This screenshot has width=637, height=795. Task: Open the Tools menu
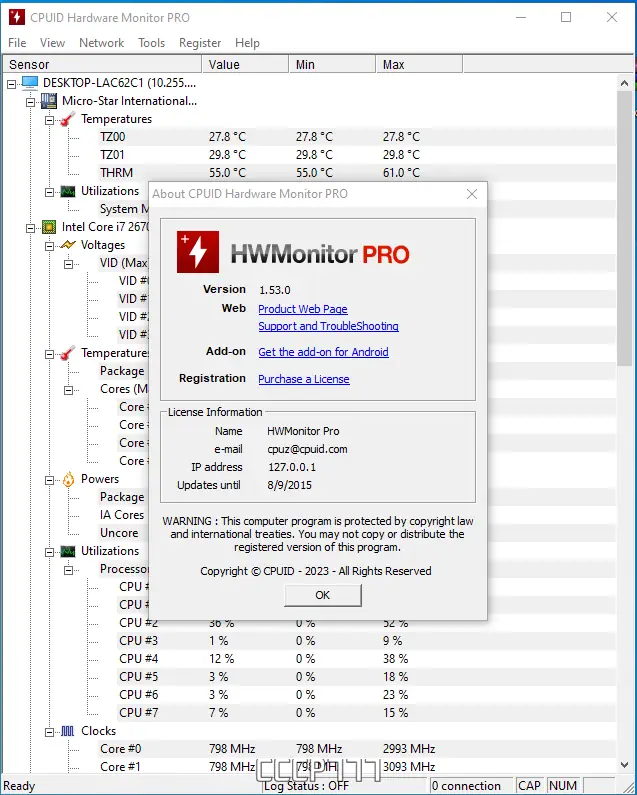tap(152, 43)
